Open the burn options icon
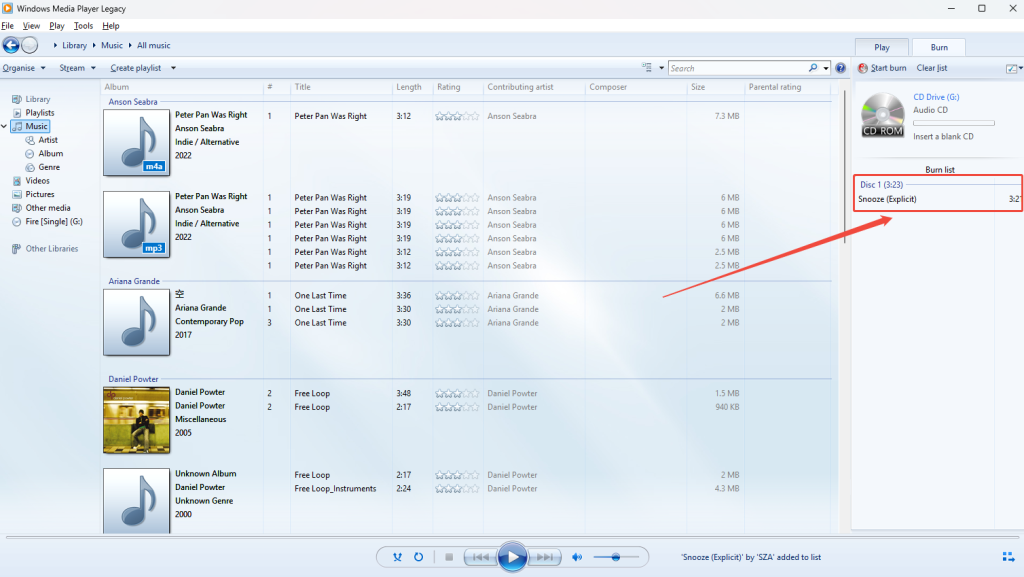1024x577 pixels. (1013, 68)
